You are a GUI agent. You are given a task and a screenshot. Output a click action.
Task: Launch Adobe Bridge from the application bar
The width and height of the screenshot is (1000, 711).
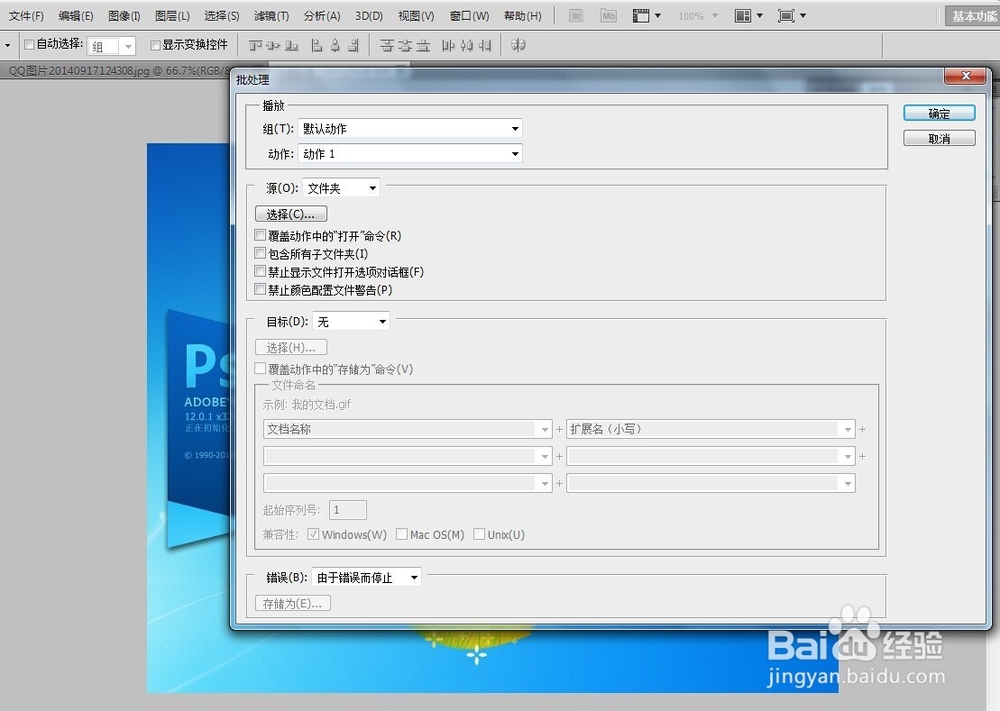pos(576,16)
